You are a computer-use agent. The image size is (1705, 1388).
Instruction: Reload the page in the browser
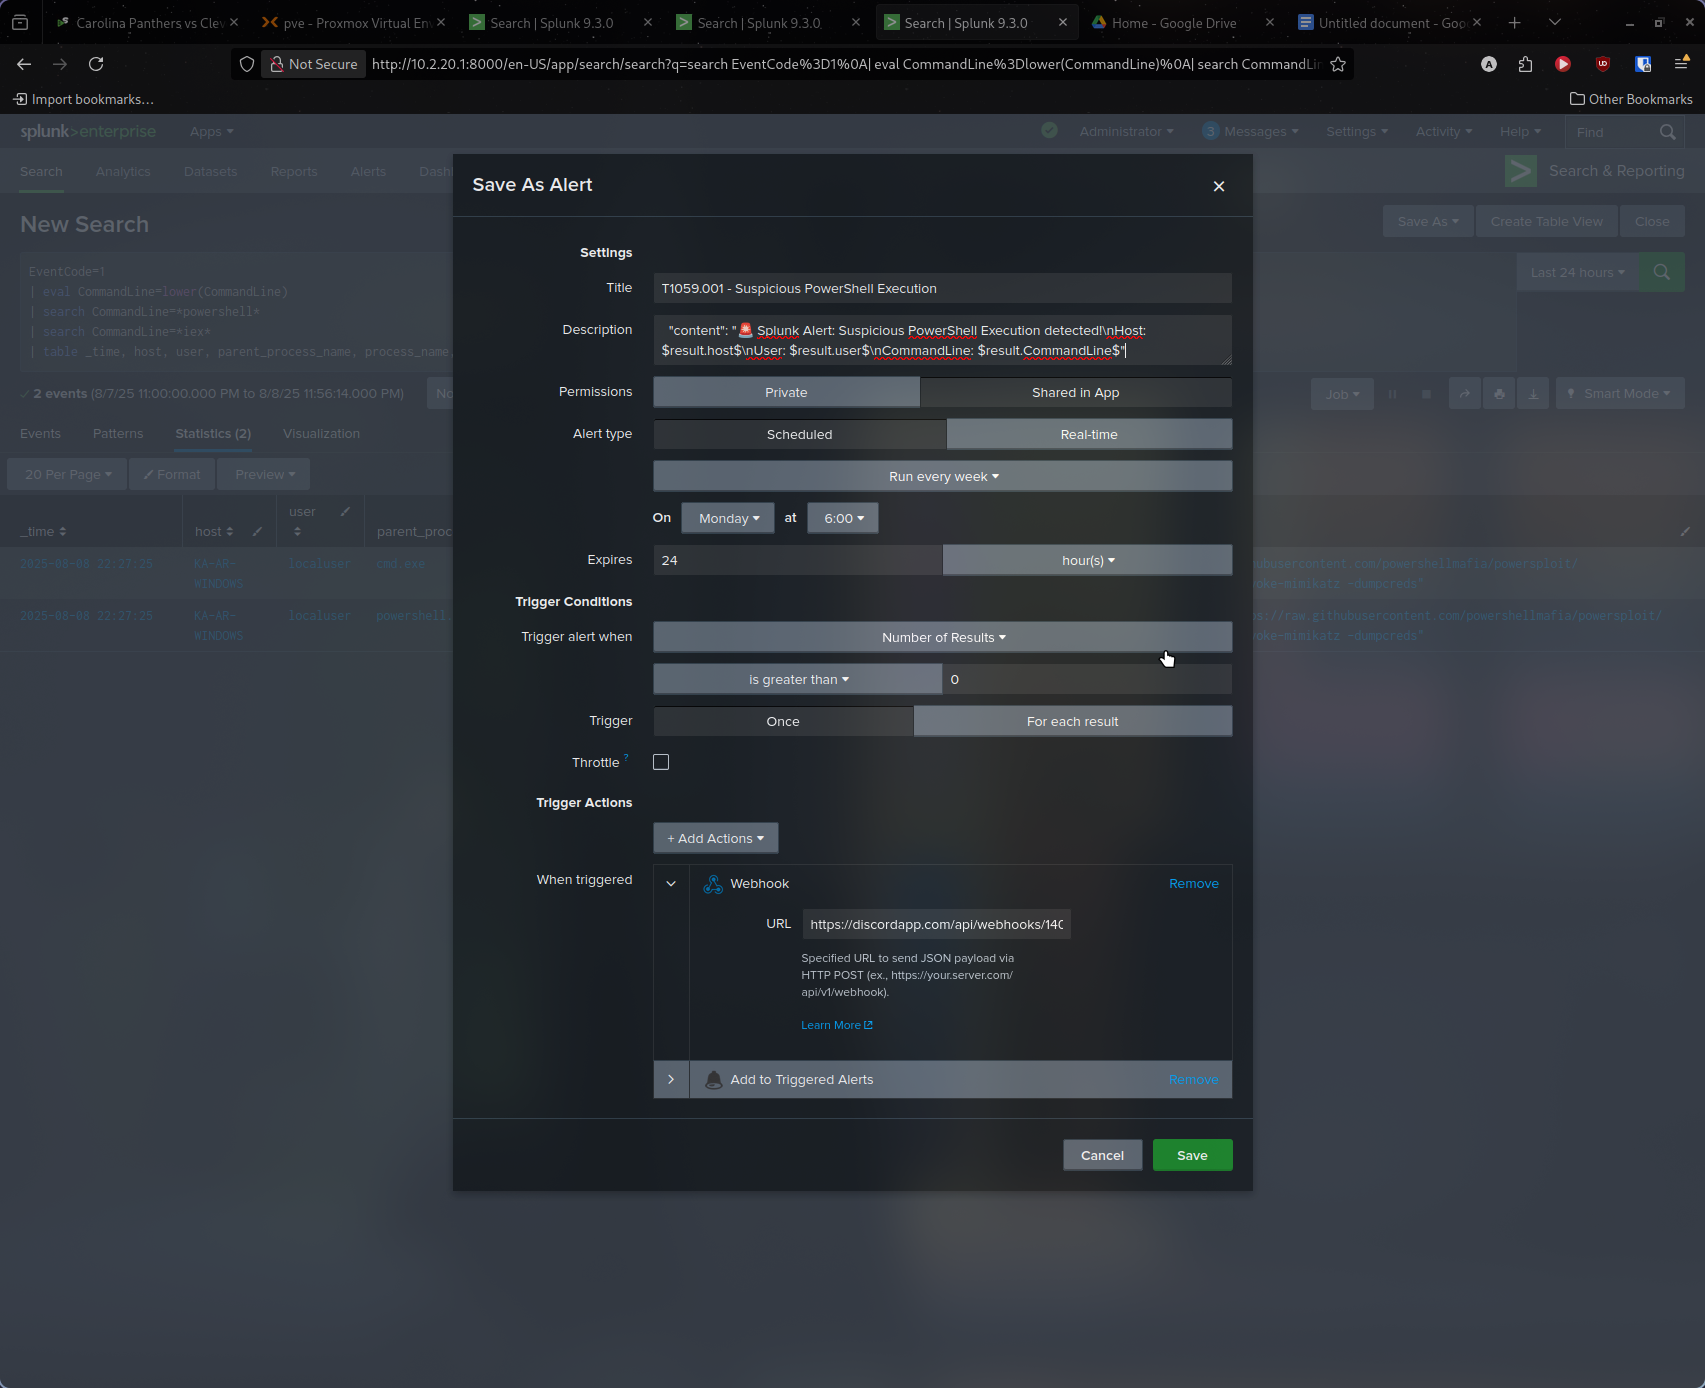click(x=96, y=64)
